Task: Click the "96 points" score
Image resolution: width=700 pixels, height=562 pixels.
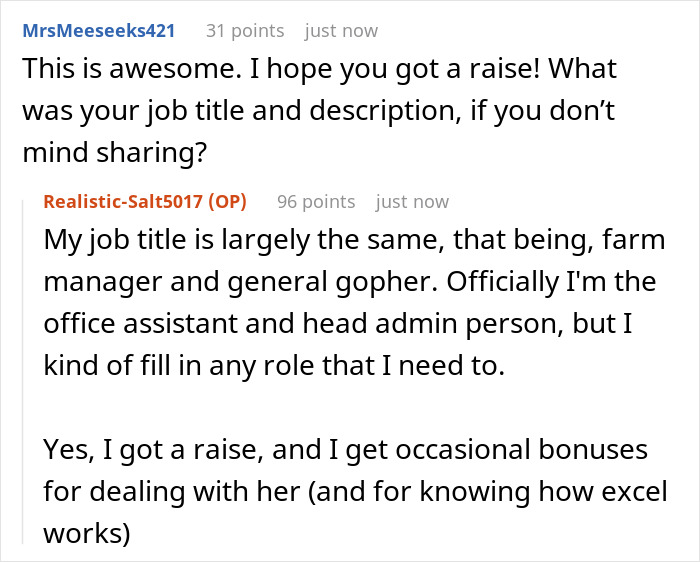Action: (316, 201)
